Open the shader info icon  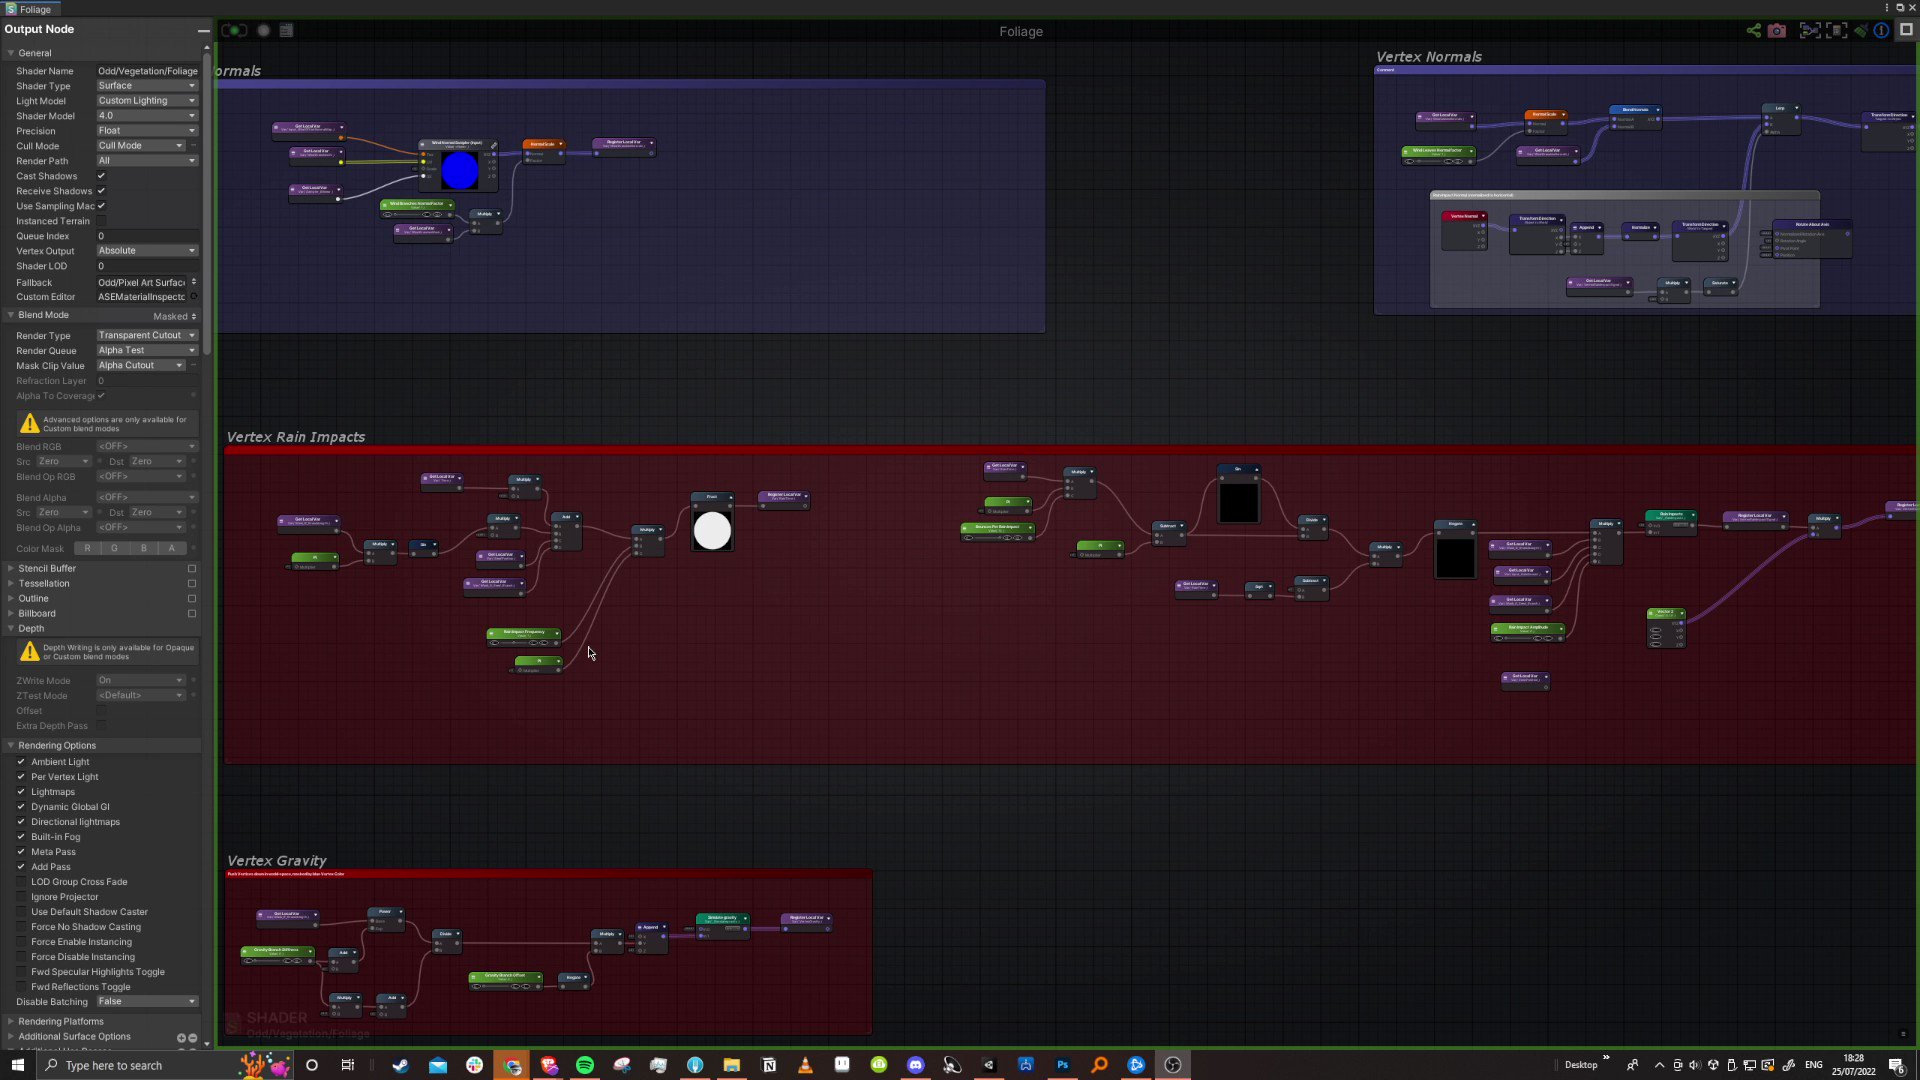click(x=1881, y=30)
